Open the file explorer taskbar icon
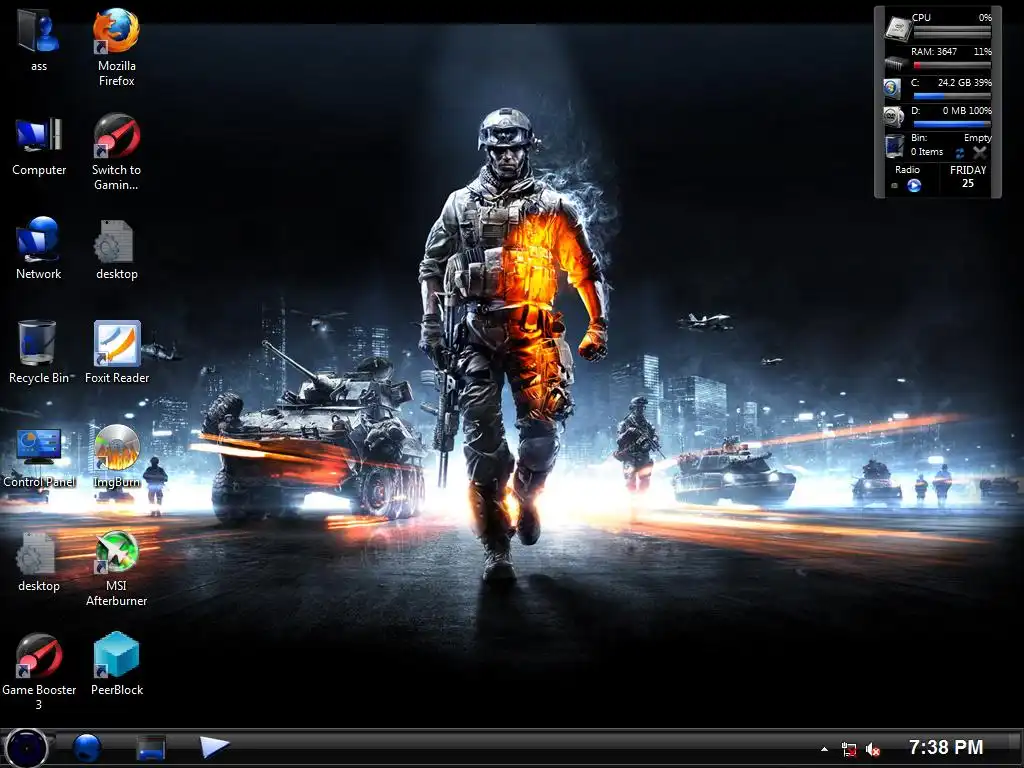1024x768 pixels. 151,748
